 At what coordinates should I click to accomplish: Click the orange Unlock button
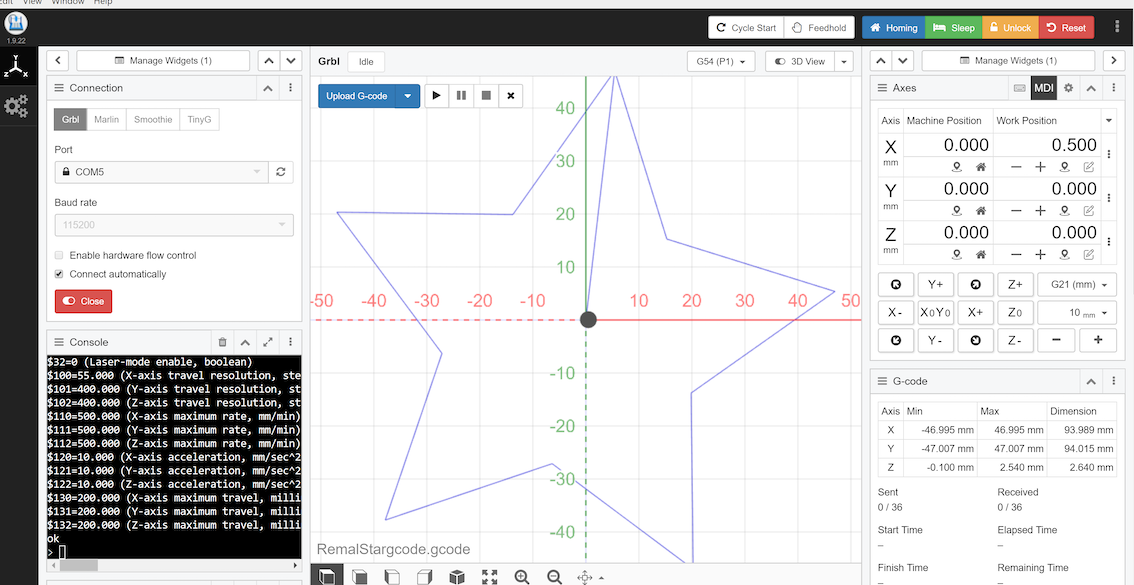(1010, 27)
